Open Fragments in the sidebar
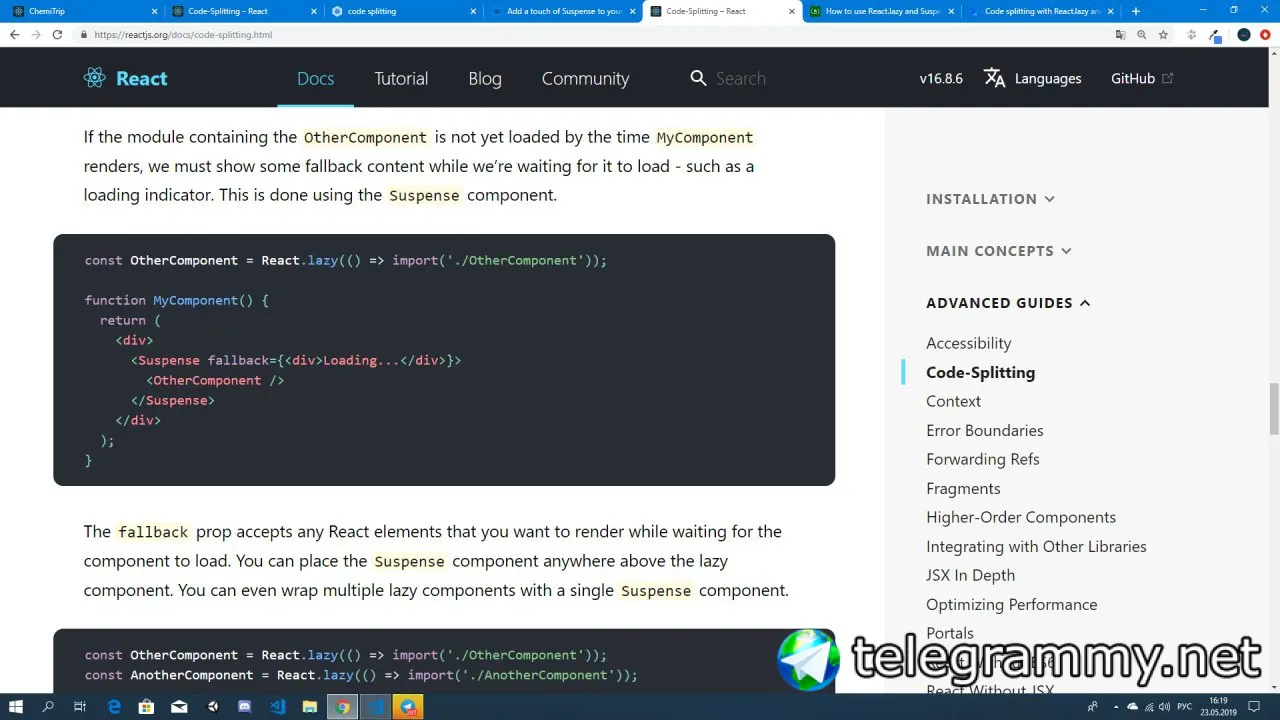This screenshot has height=720, width=1280. coord(963,488)
